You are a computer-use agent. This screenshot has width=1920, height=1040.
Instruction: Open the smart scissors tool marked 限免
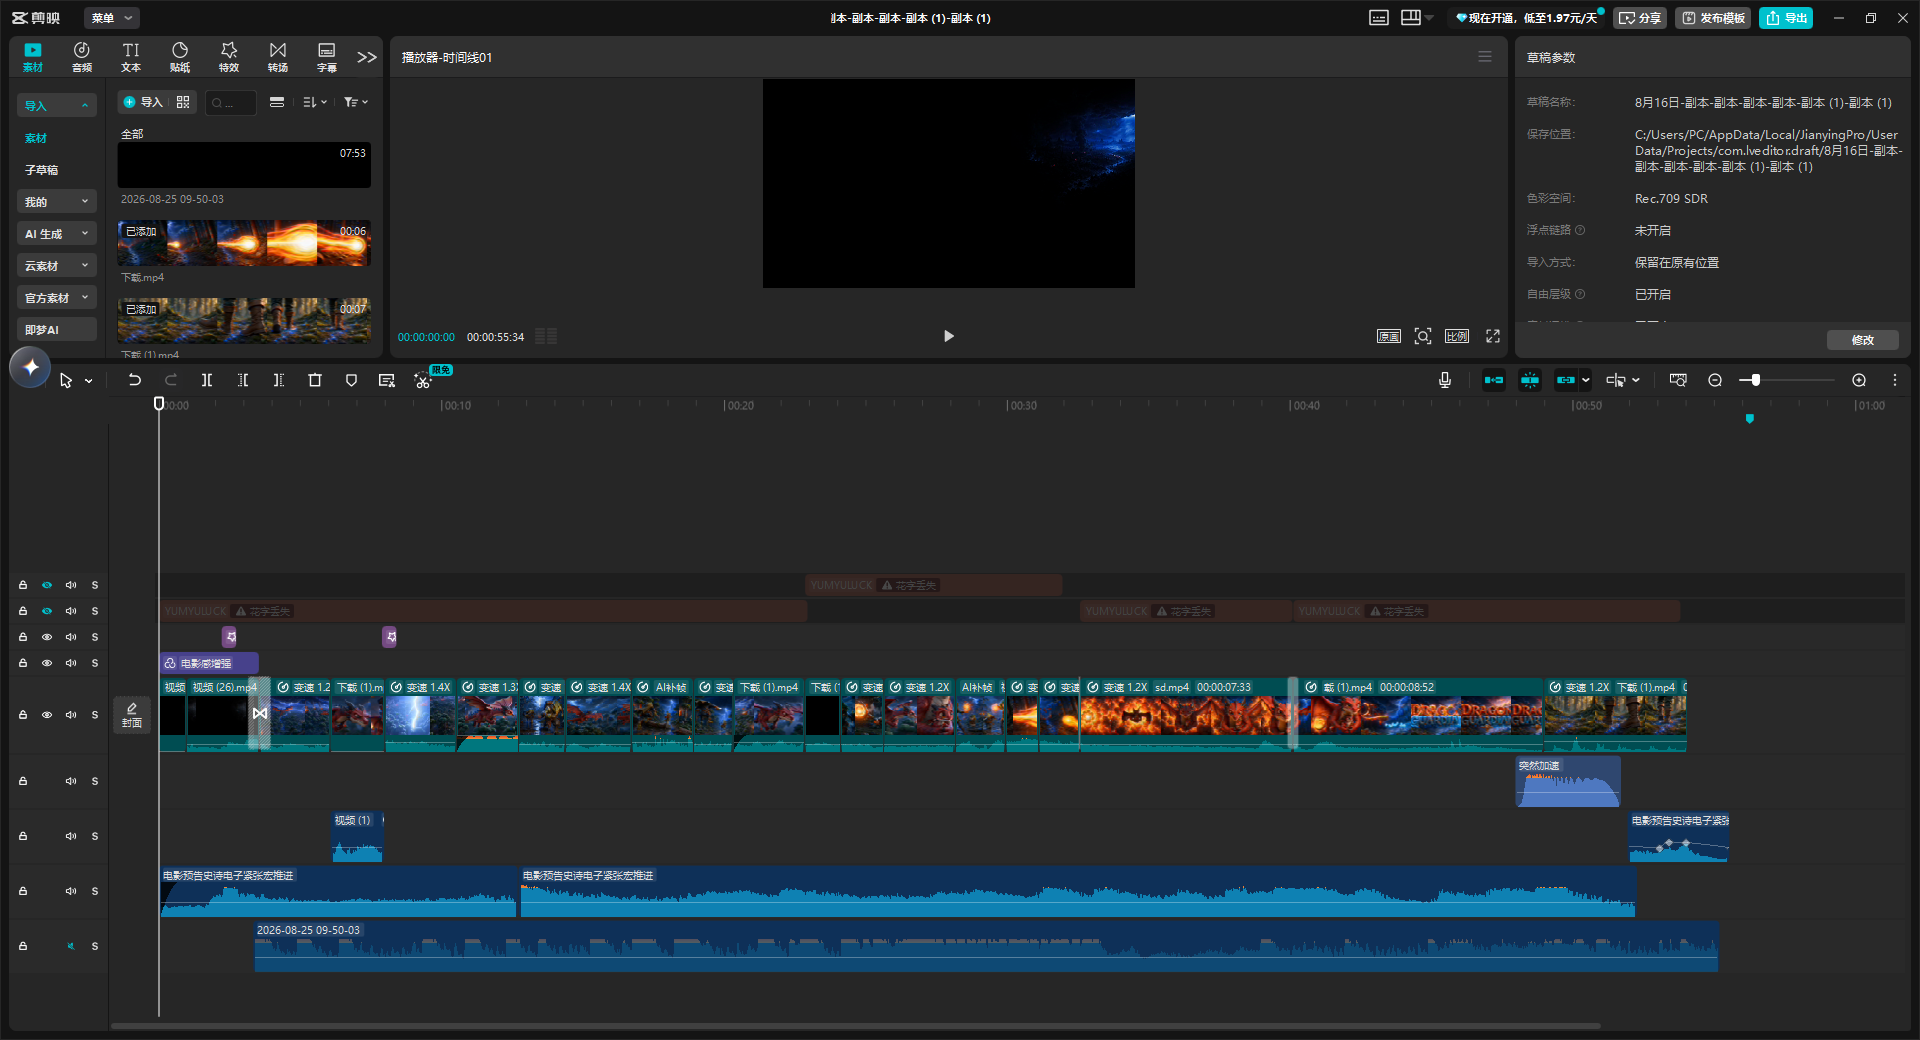coord(424,380)
